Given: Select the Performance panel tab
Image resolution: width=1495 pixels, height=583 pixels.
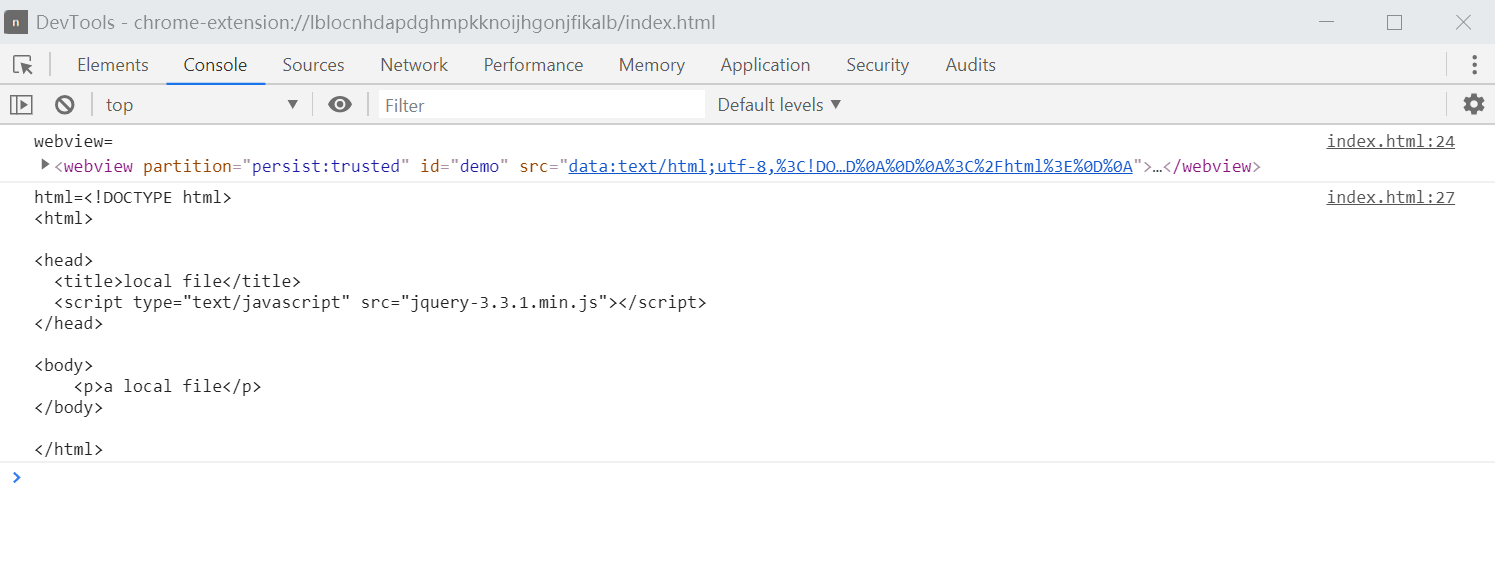Looking at the screenshot, I should coord(533,64).
